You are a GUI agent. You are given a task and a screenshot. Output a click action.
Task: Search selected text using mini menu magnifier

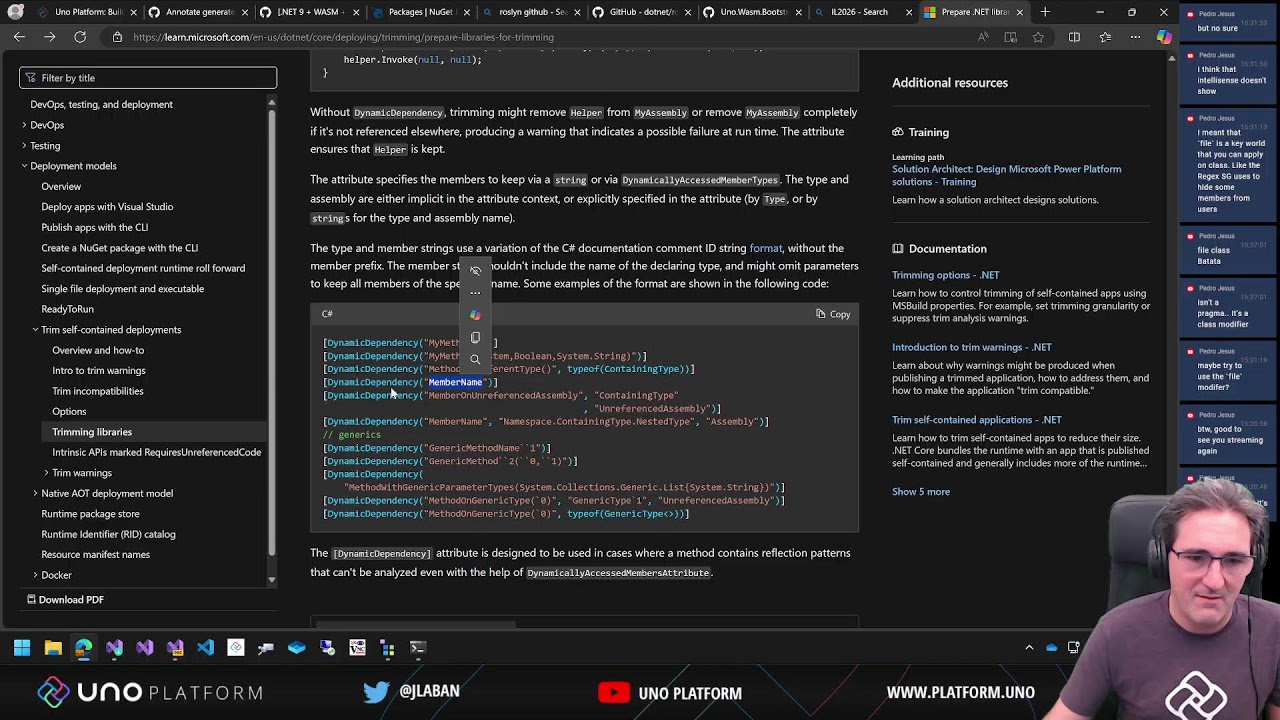pos(475,359)
